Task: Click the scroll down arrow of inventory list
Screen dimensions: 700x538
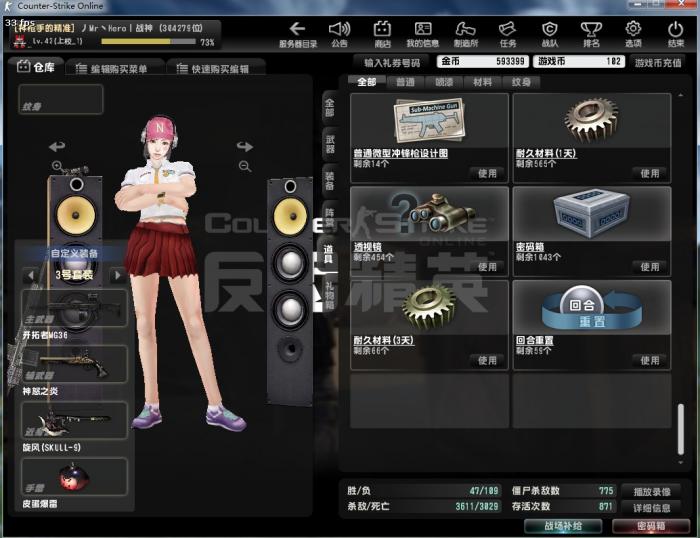Action: click(x=681, y=463)
